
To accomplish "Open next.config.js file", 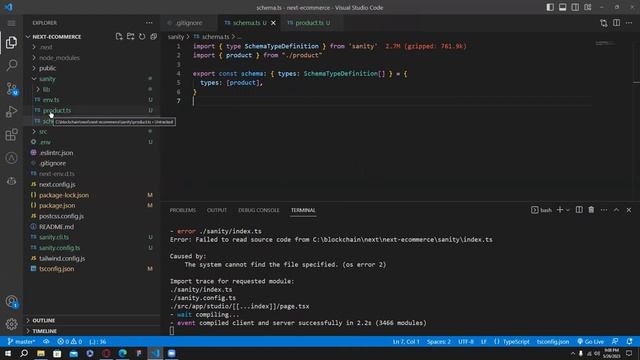I will (57, 184).
